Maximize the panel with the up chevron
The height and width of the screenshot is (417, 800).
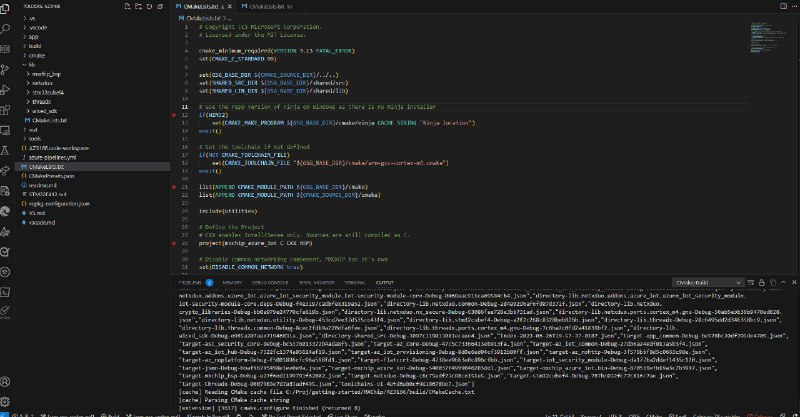pos(784,282)
